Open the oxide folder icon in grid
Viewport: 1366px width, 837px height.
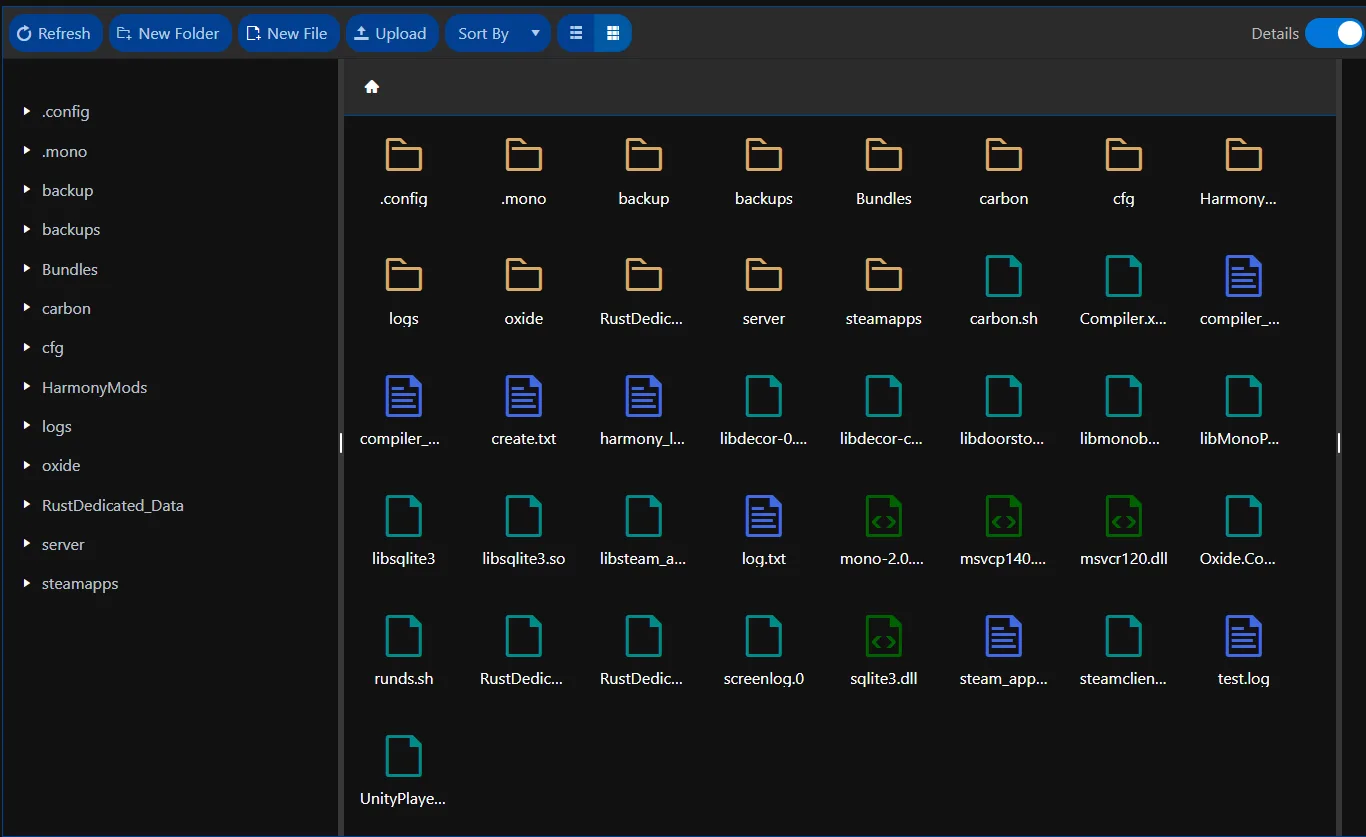[524, 276]
